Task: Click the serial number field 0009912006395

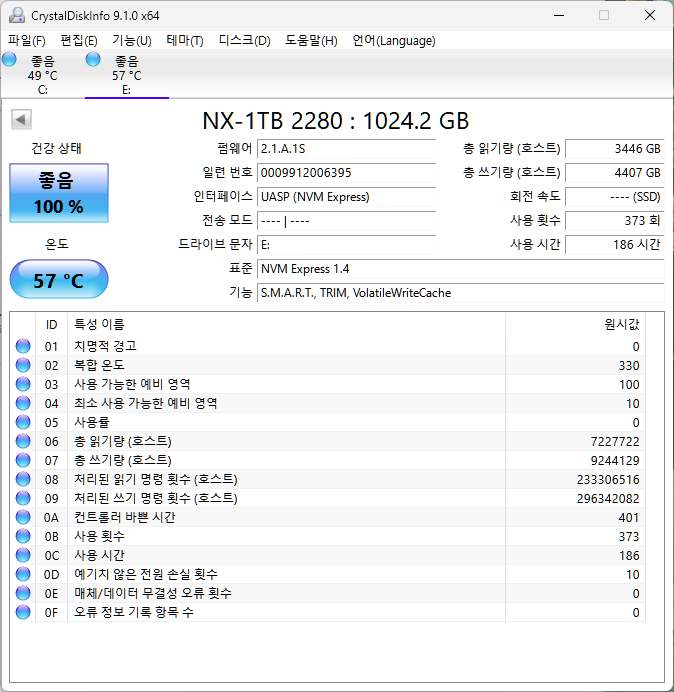Action: (346, 173)
